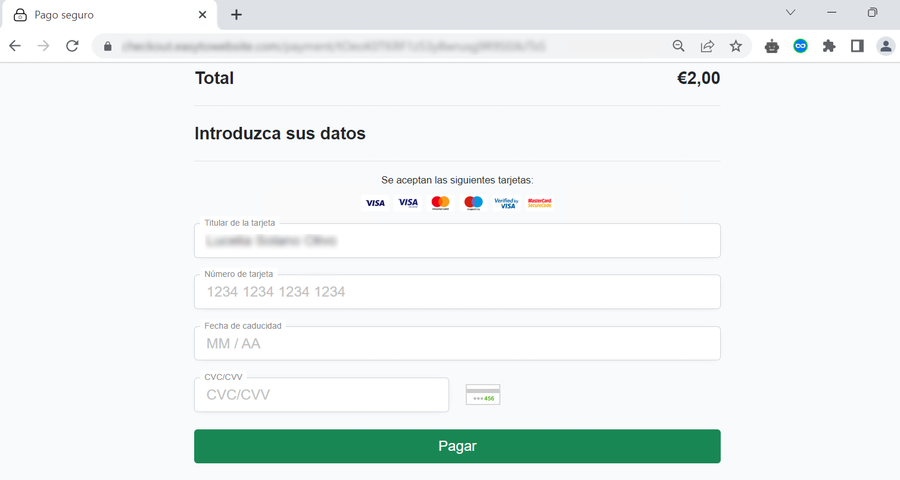Click the blue infinity extension icon
This screenshot has width=900, height=480.
pos(800,46)
